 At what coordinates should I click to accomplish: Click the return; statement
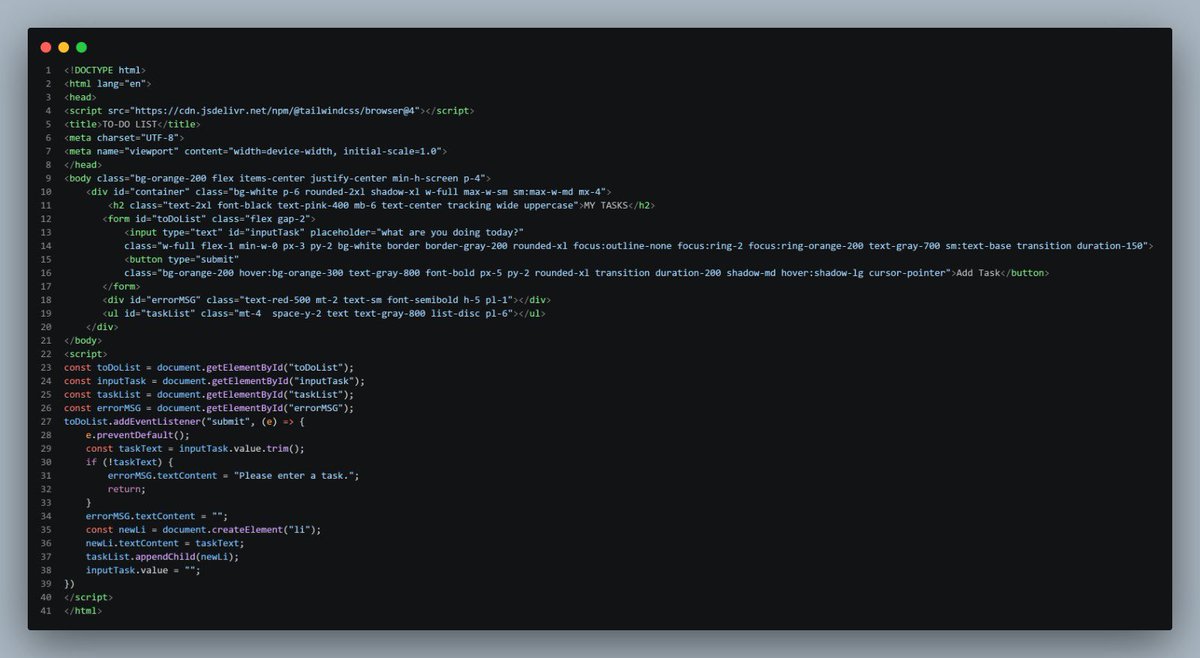[x=127, y=489]
